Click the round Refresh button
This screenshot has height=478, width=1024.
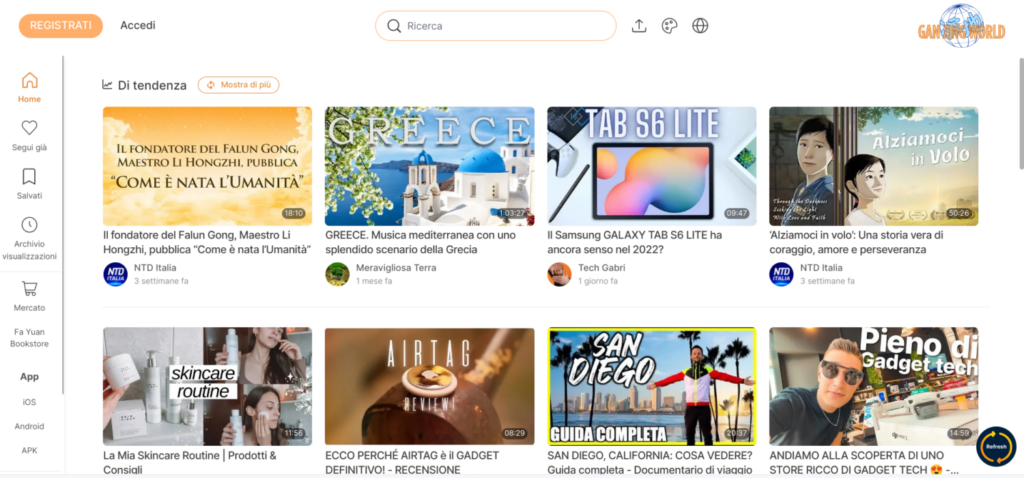(996, 446)
